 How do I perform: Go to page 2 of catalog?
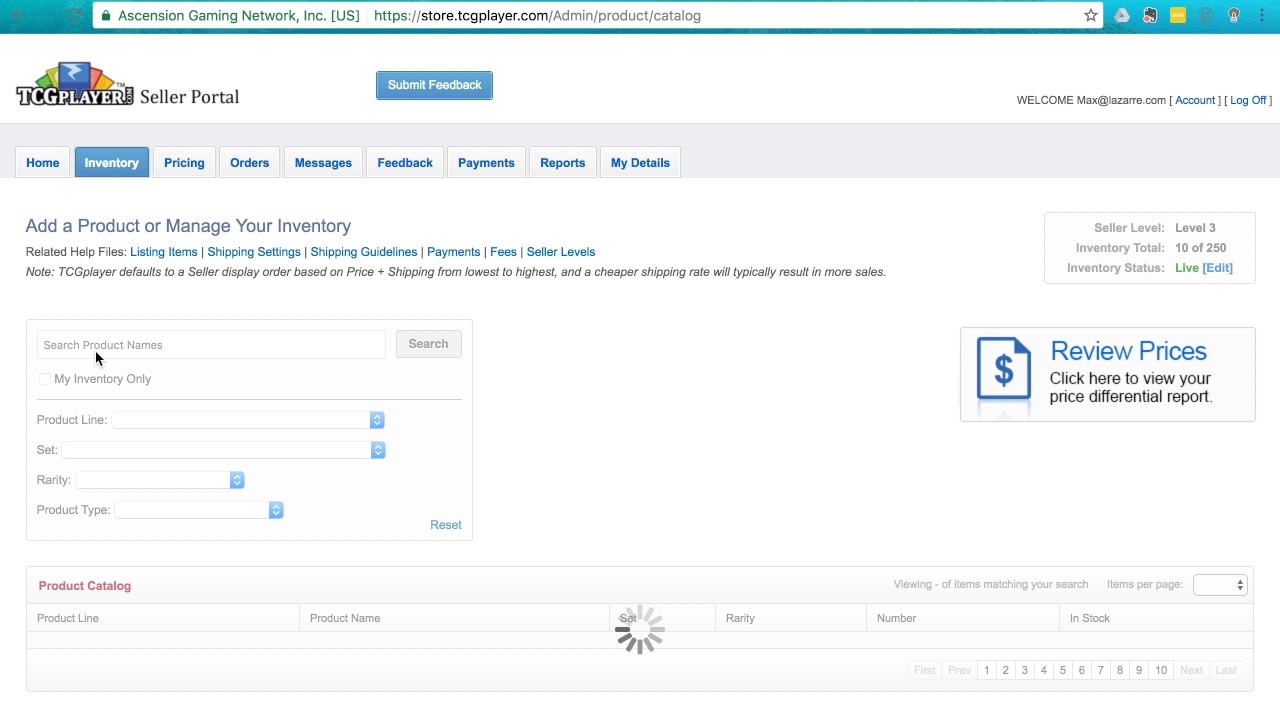(1006, 670)
